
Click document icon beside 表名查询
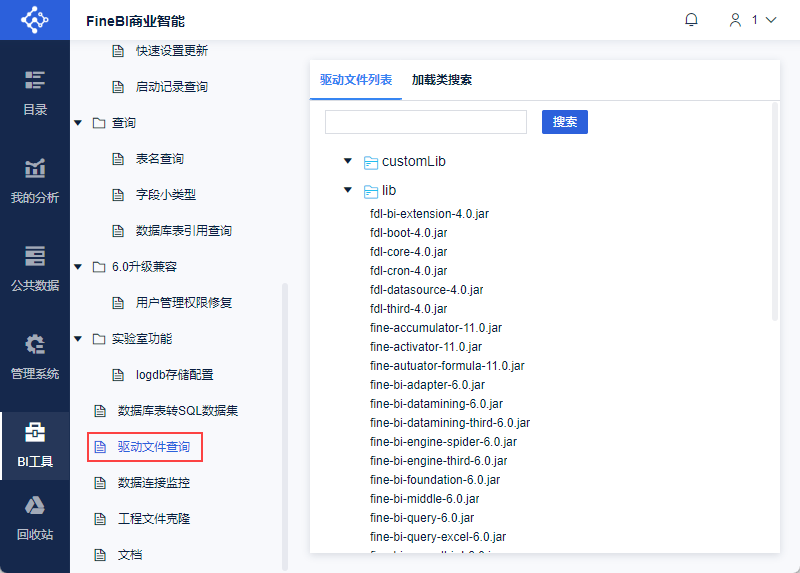point(118,159)
